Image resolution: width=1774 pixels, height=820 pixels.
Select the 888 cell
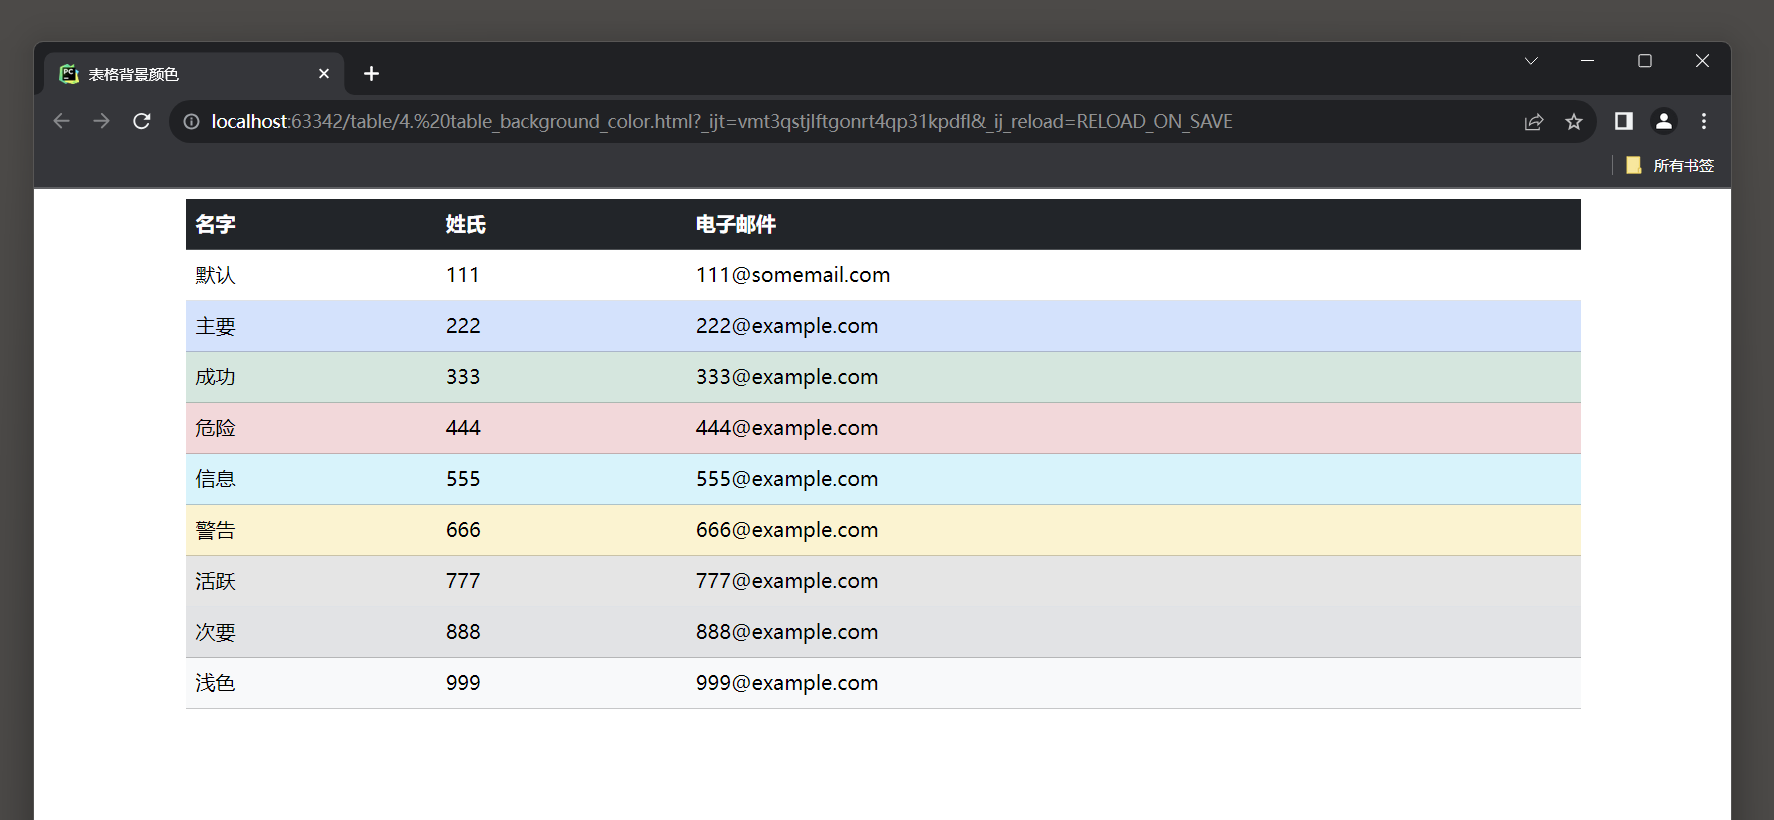click(561, 632)
